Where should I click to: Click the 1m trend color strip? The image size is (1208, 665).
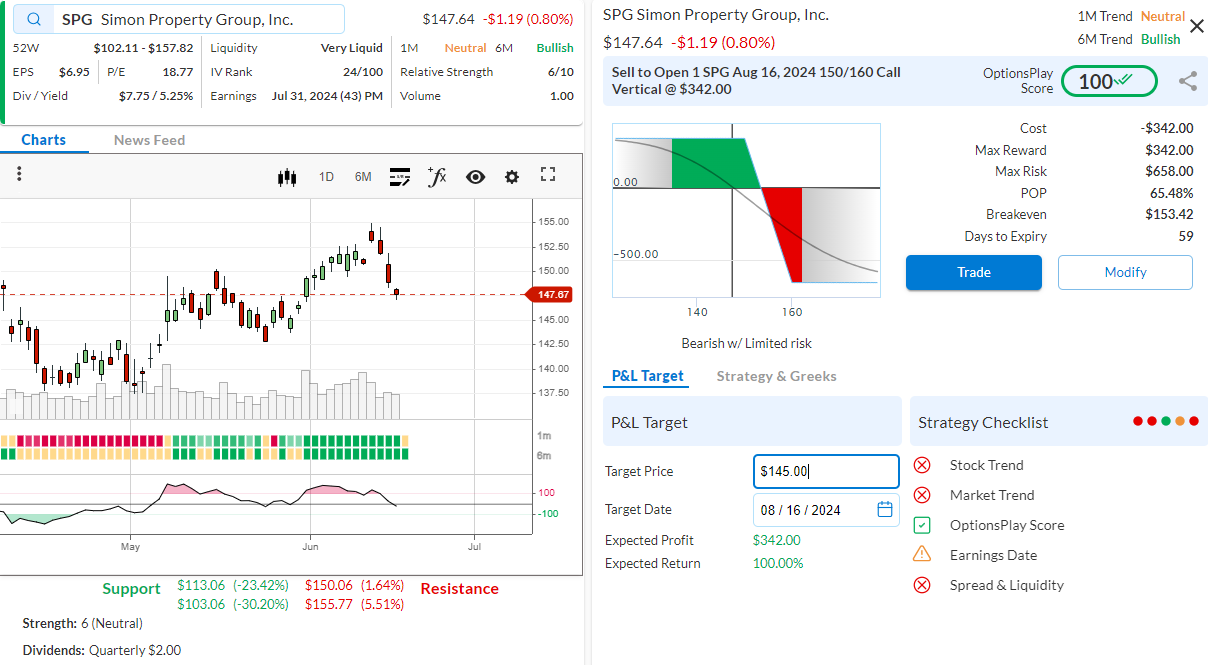205,441
